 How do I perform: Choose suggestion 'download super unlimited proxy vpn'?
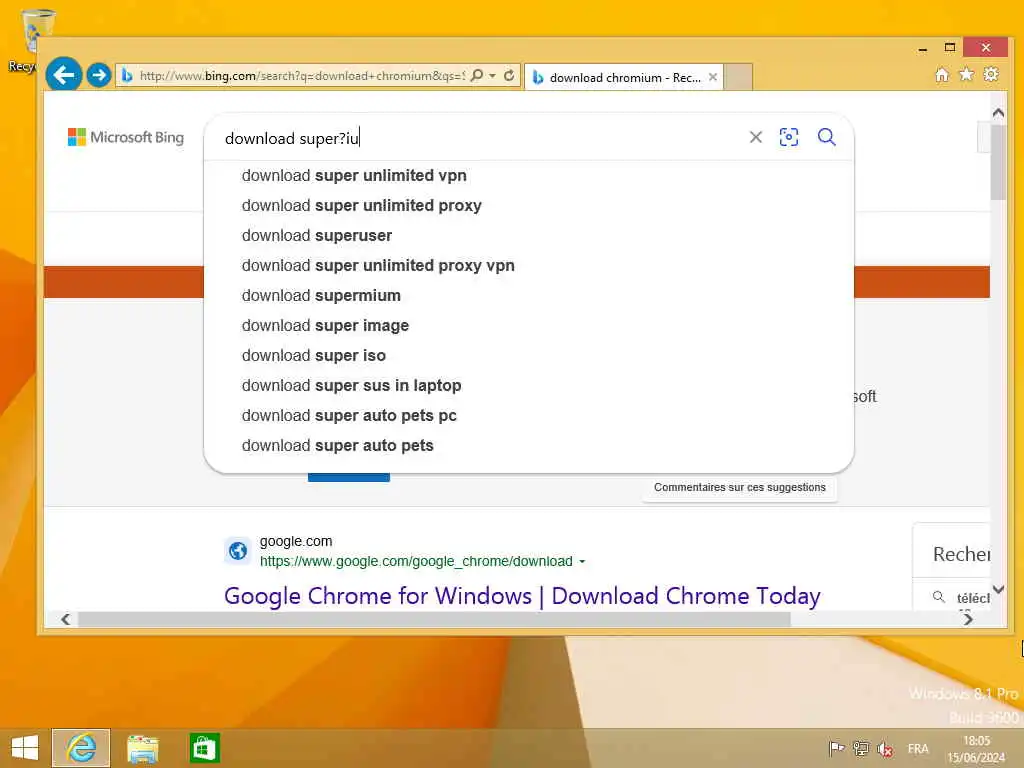coord(529,266)
